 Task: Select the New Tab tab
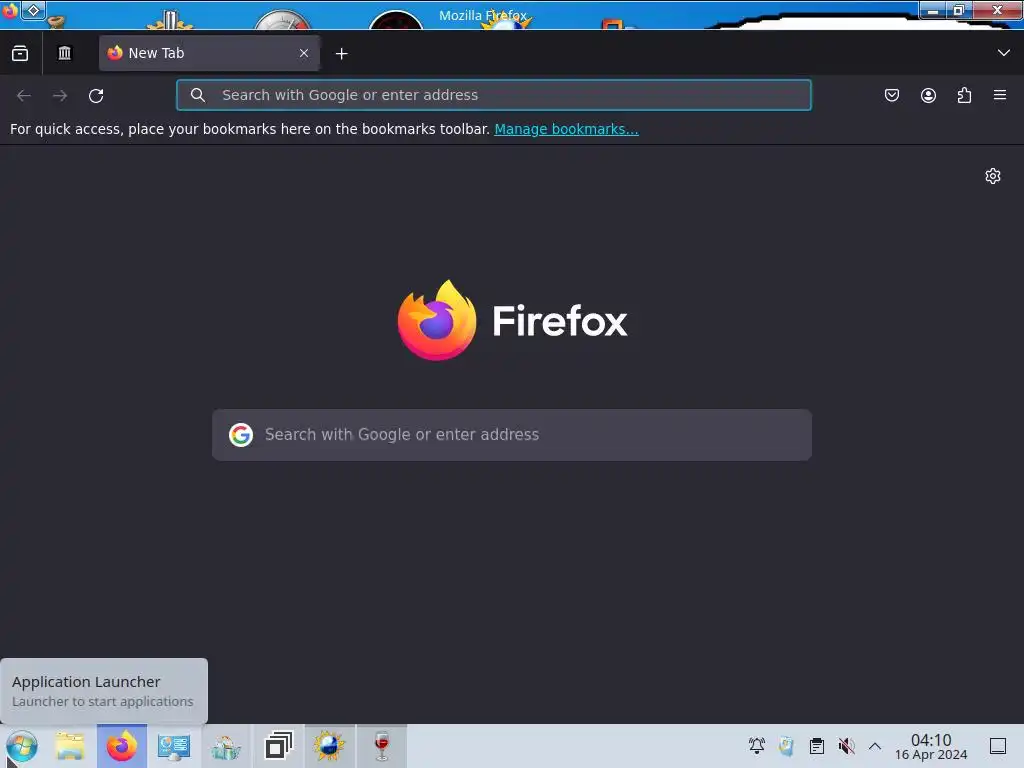[x=209, y=53]
